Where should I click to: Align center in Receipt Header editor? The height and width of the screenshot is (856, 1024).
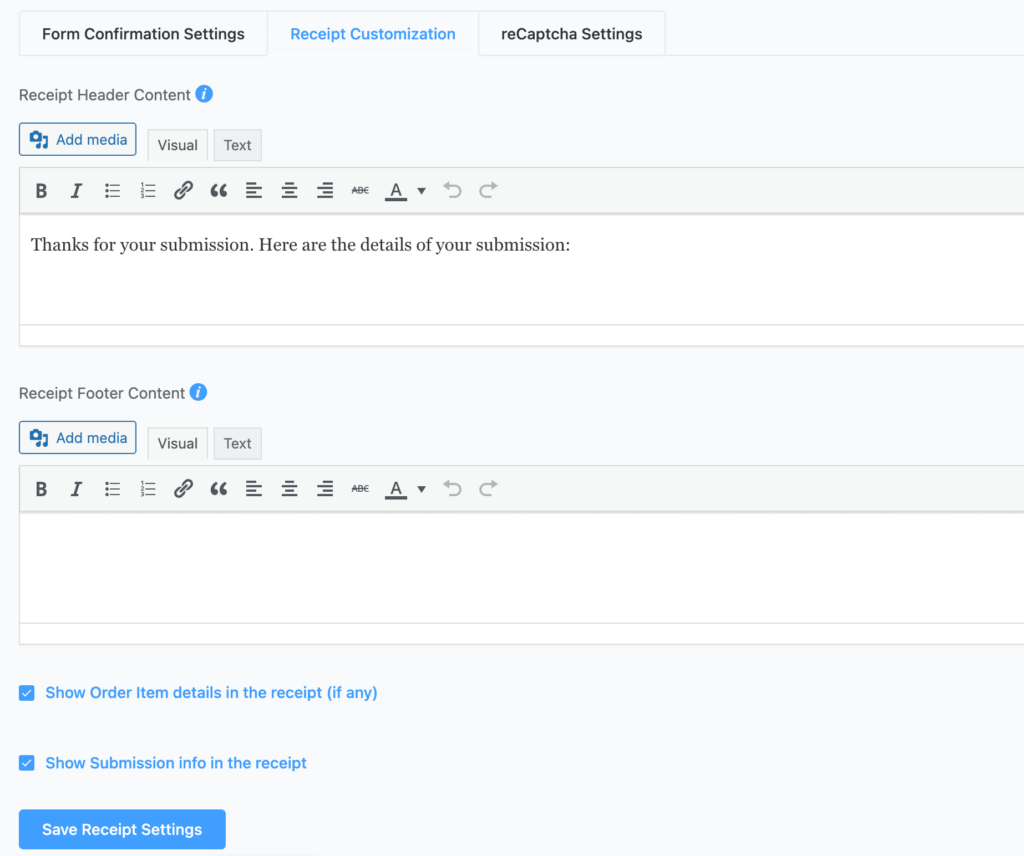coord(289,191)
